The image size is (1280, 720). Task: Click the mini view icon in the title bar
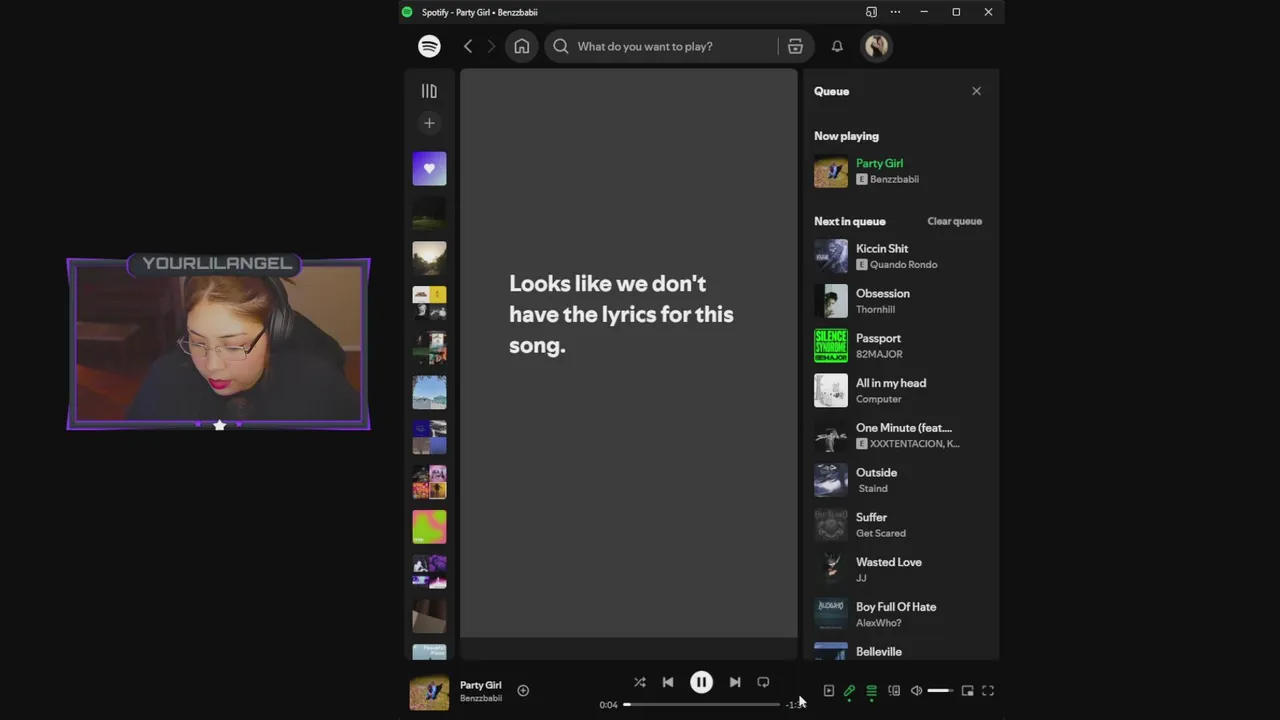(871, 12)
